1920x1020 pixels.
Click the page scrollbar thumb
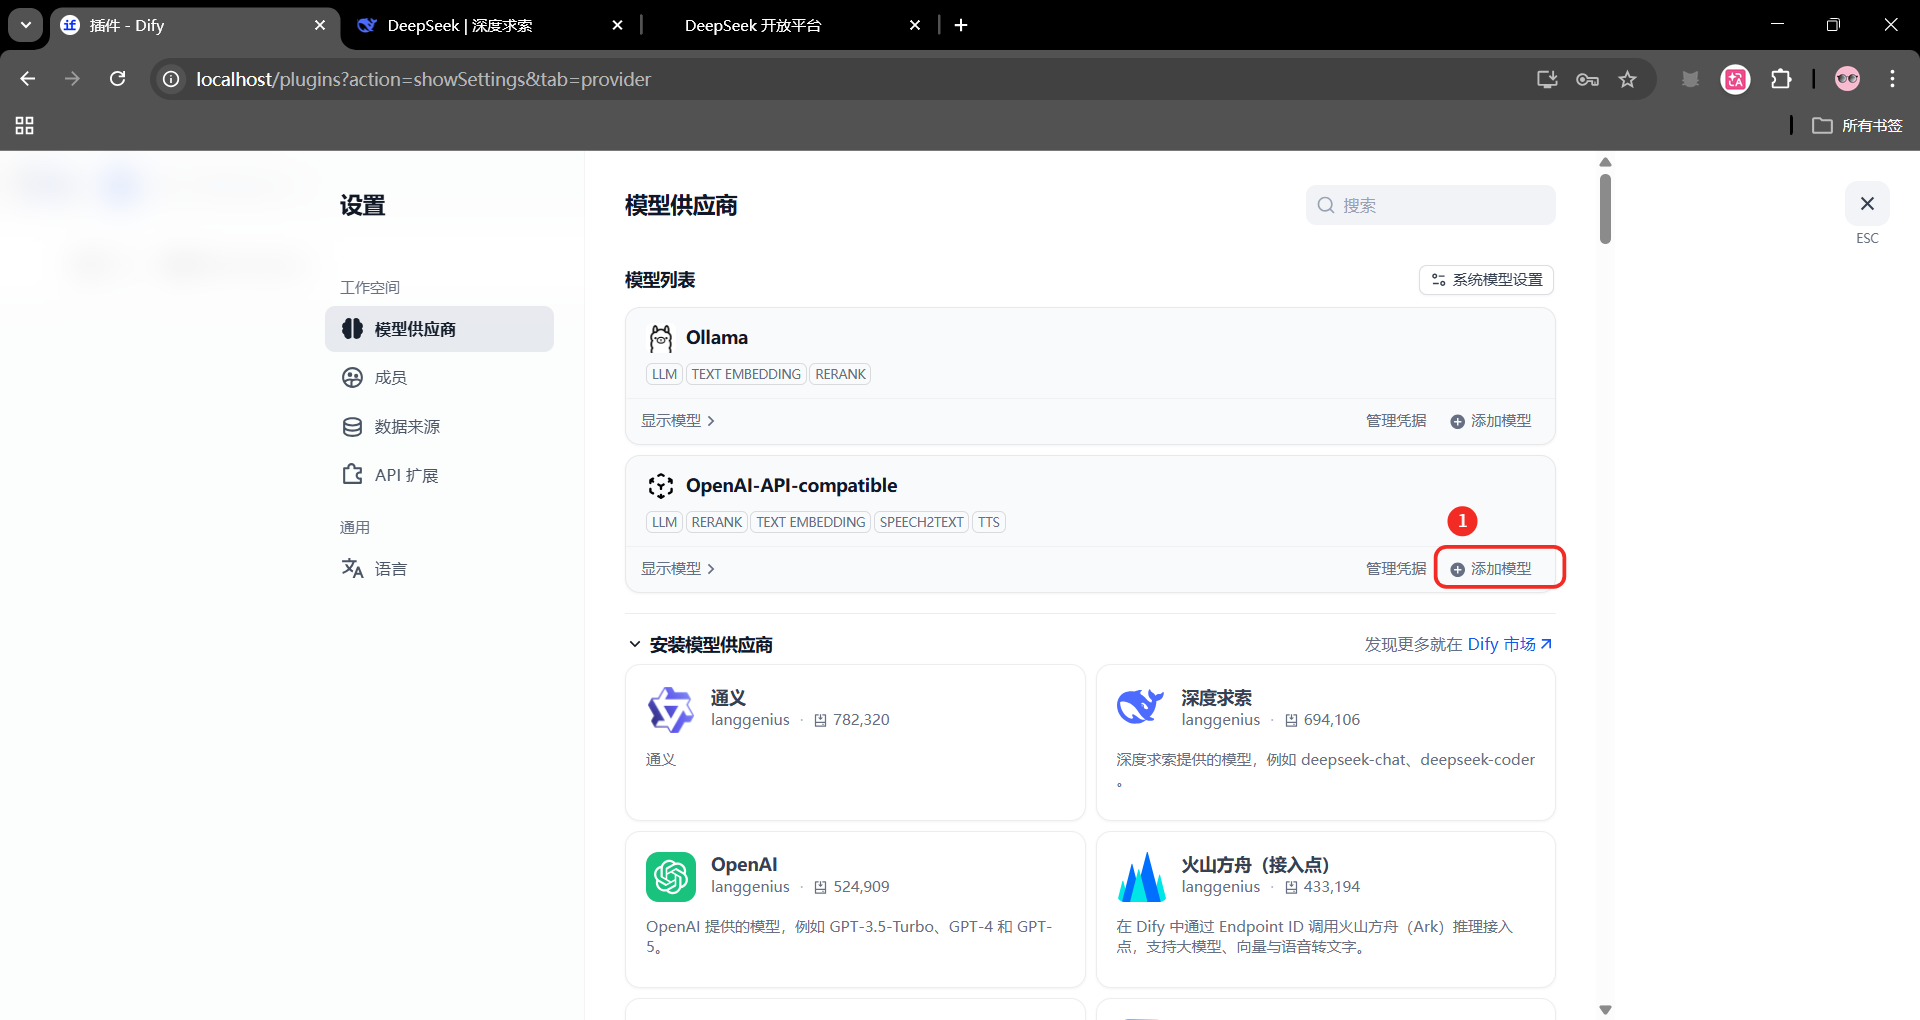coord(1605,209)
